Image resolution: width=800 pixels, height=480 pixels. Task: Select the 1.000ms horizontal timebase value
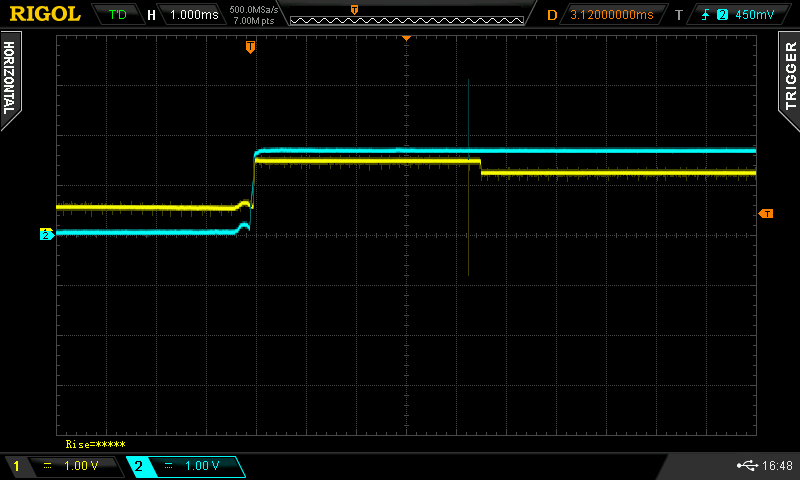pos(194,14)
